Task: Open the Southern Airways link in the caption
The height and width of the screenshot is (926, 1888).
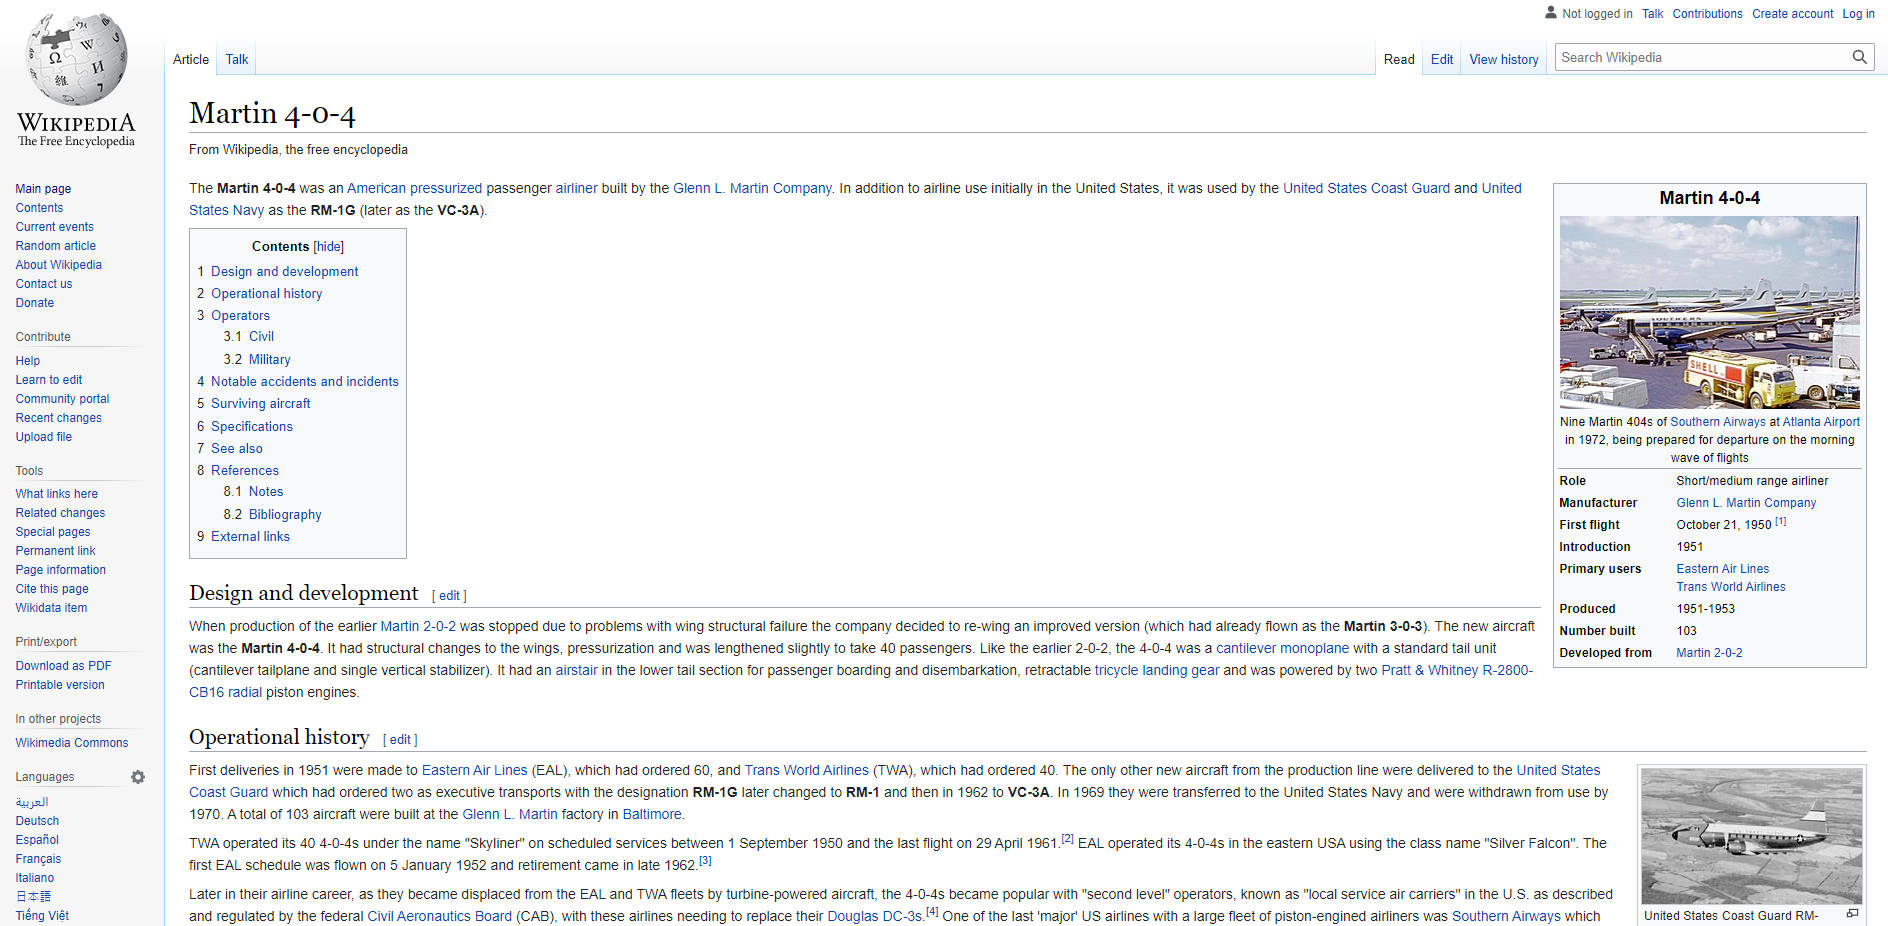Action: (1717, 422)
